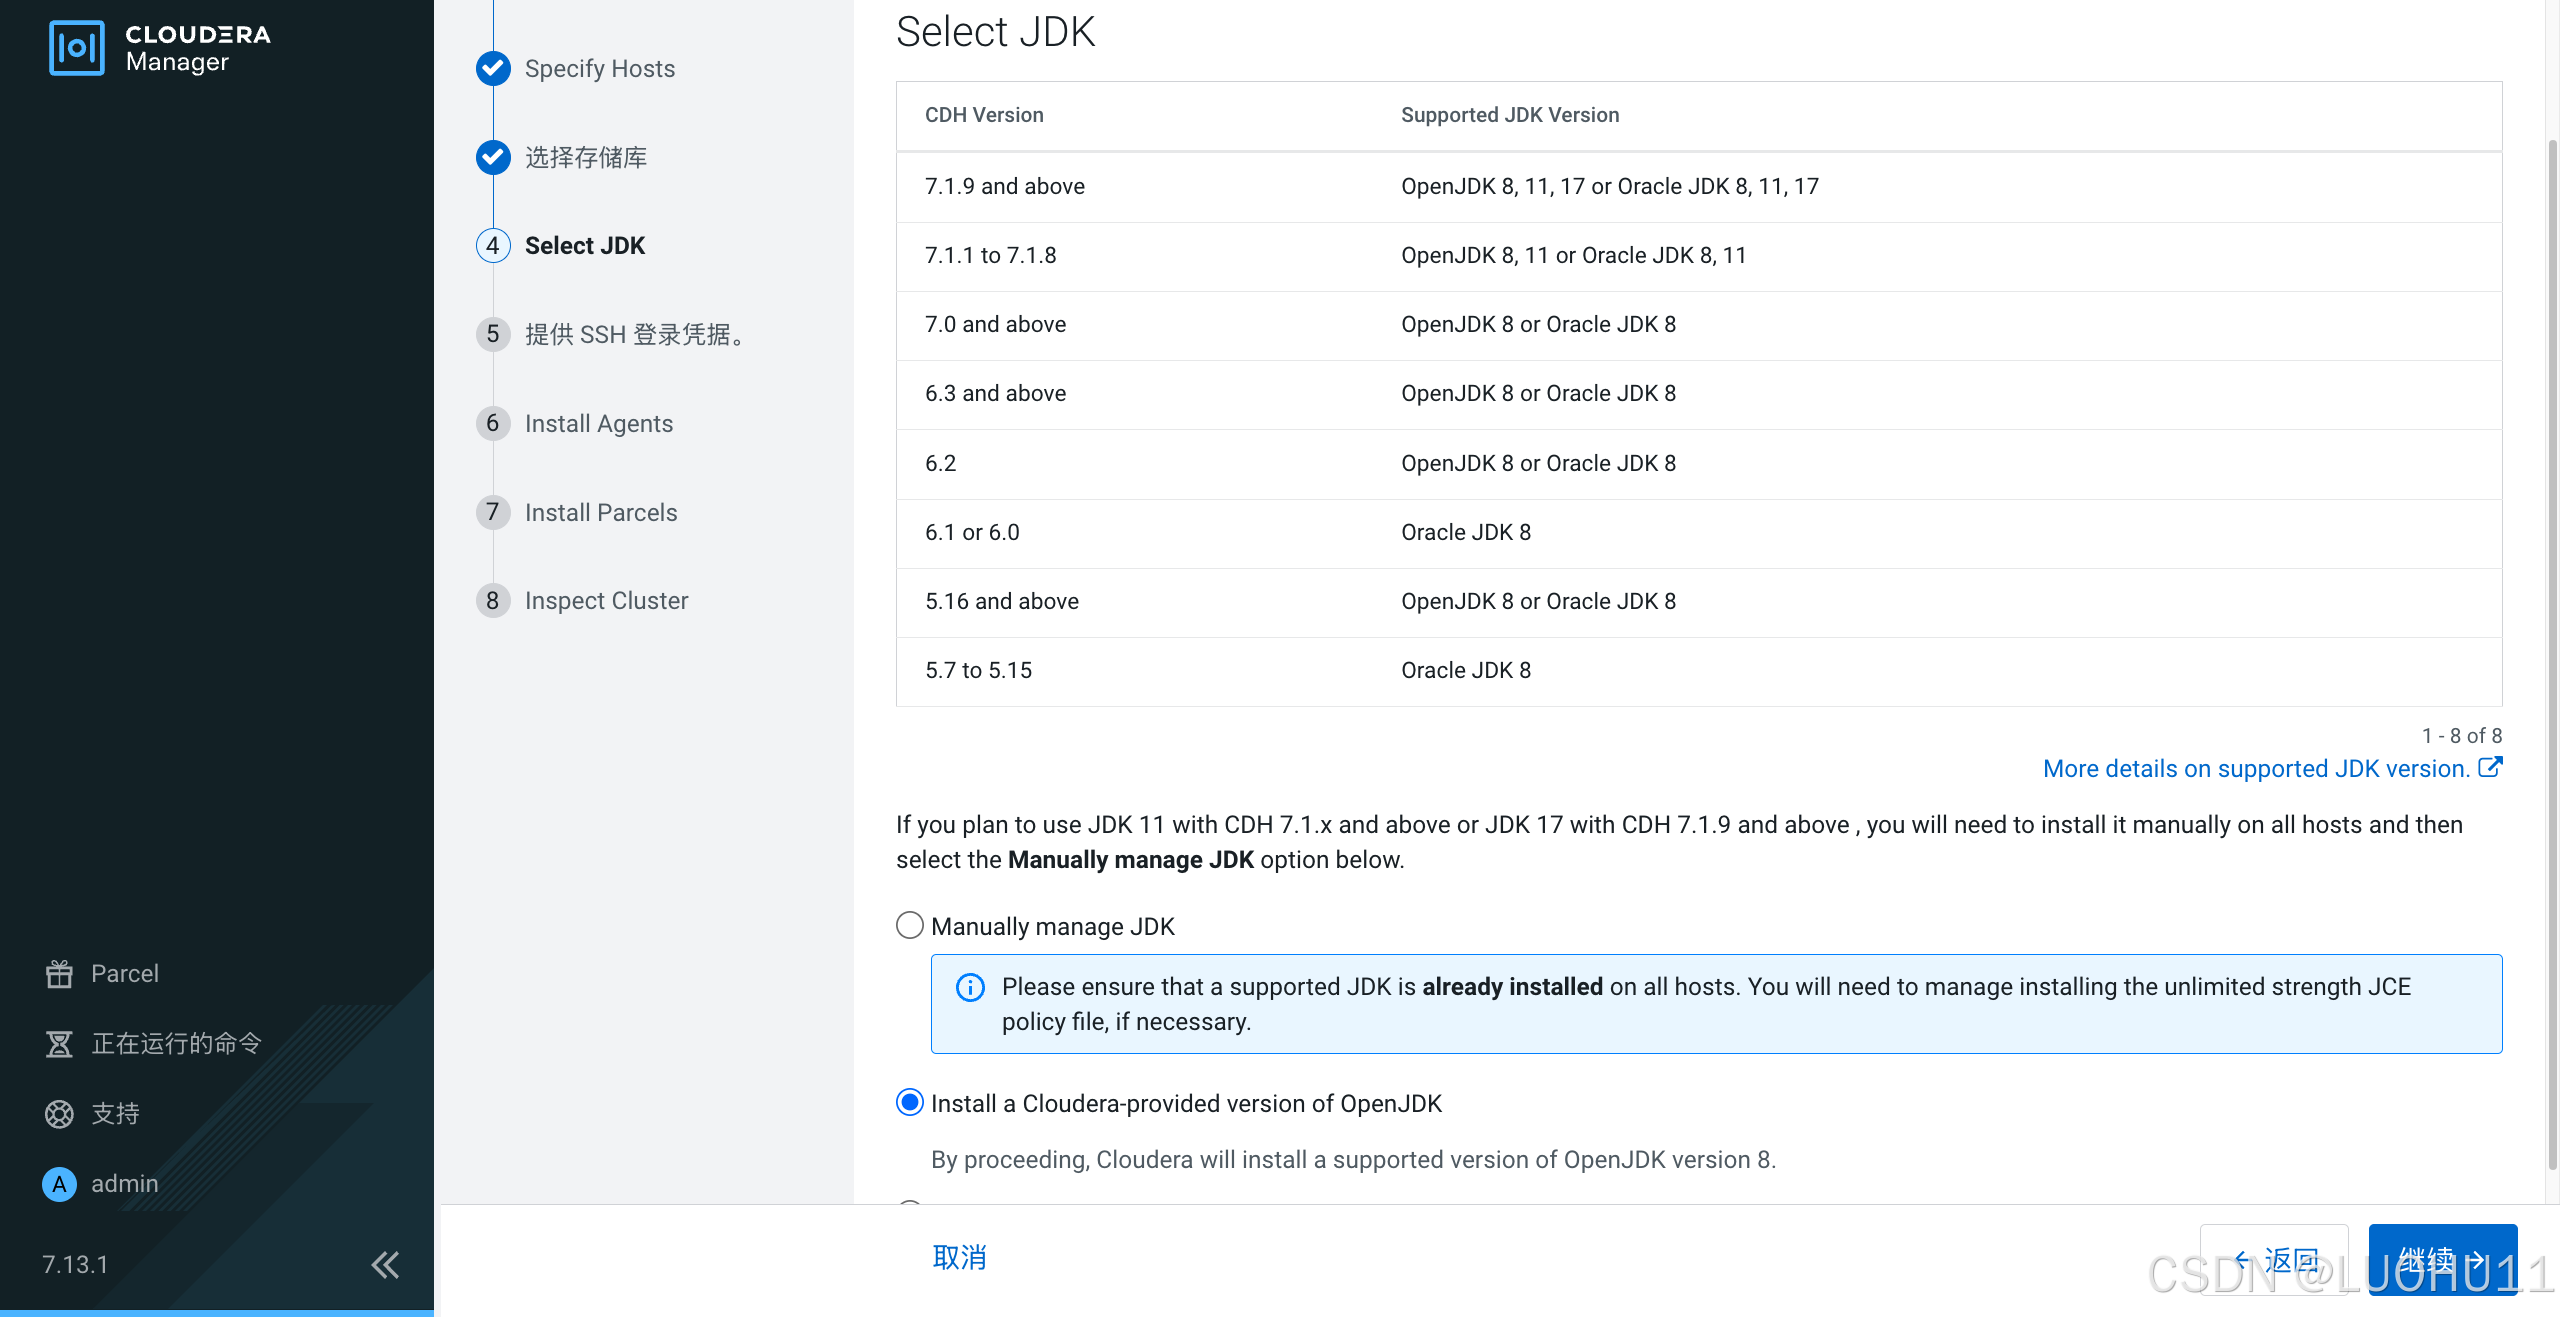Collapse sidebar with double-chevron icon
Screen dimensions: 2560x1317
click(x=385, y=1265)
